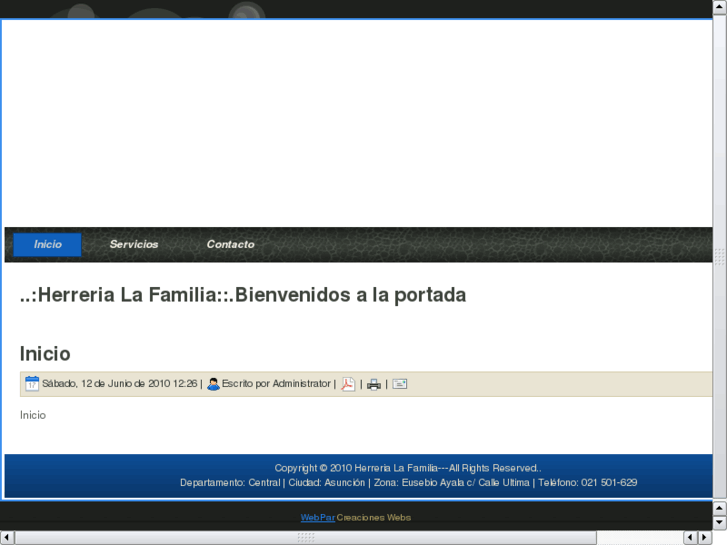The height and width of the screenshot is (545, 727).
Task: Click the author user icon
Action: pyautogui.click(x=213, y=384)
